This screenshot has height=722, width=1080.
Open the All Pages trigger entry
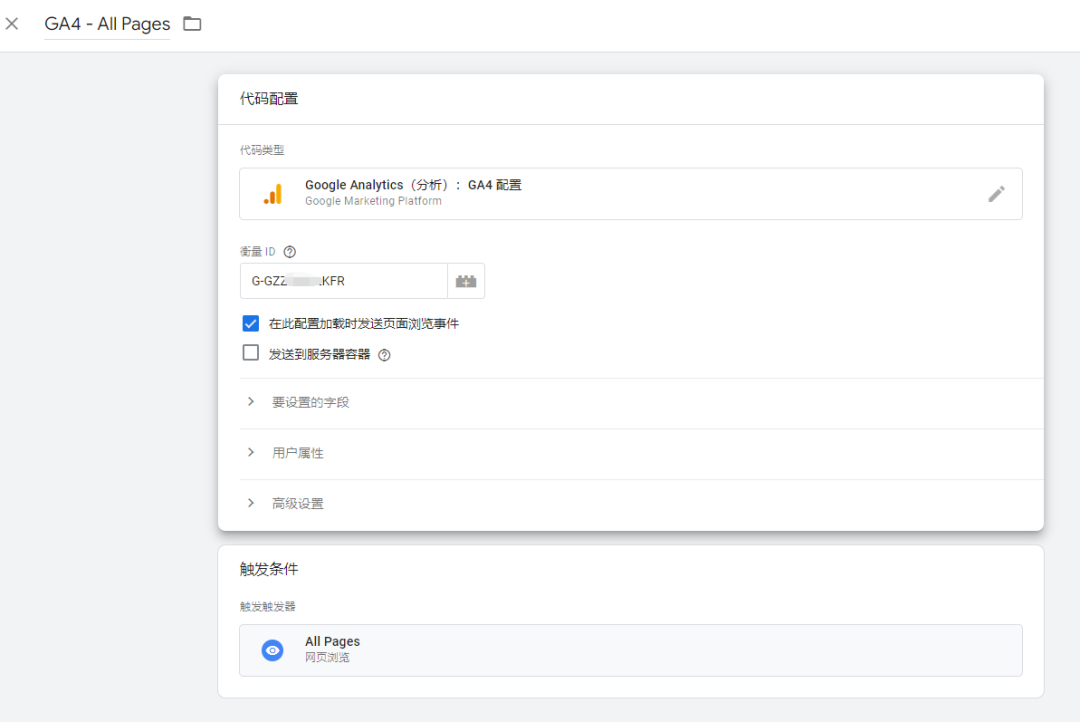tap(630, 649)
